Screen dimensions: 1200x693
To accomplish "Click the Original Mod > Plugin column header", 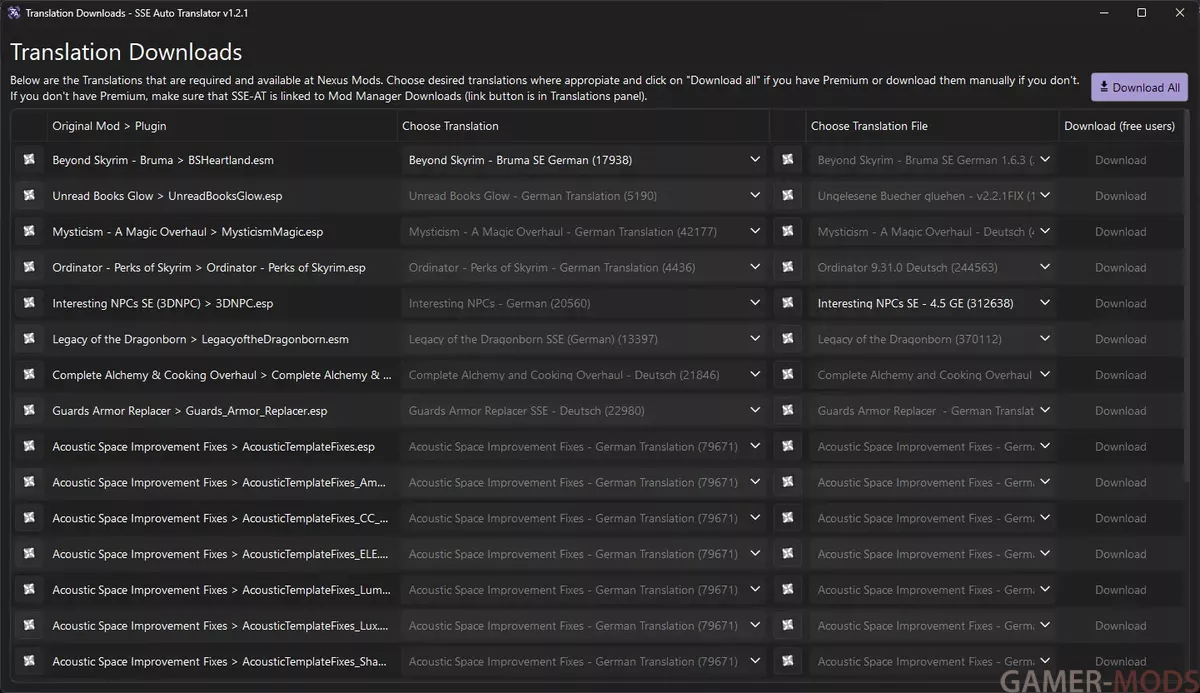I will tap(110, 126).
